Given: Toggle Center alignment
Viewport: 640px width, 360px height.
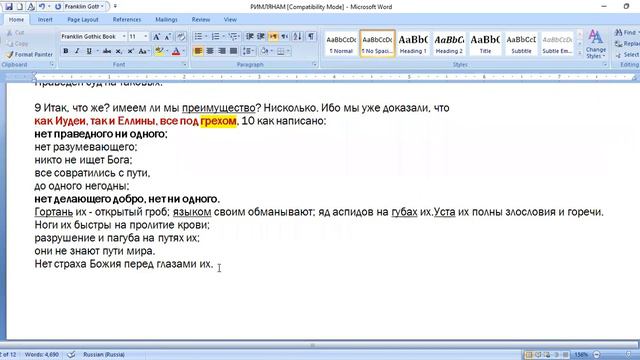Looking at the screenshot, I should (x=210, y=51).
